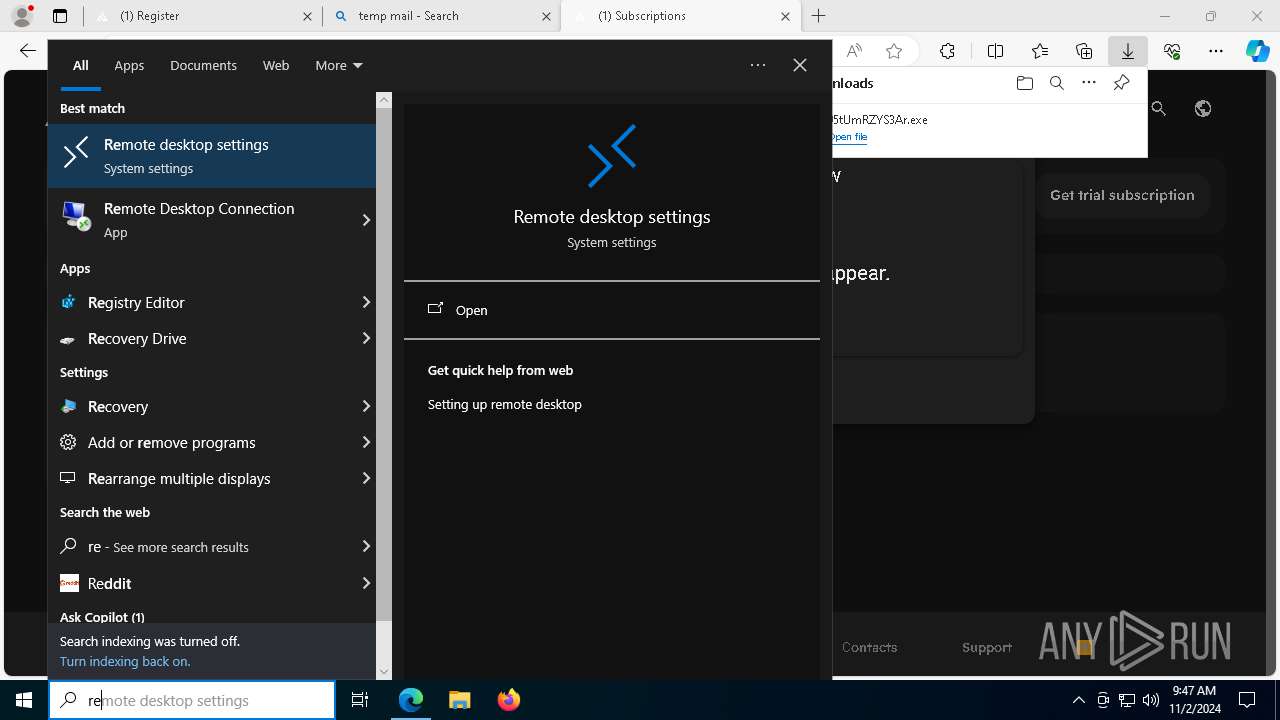The width and height of the screenshot is (1280, 720).
Task: Click Read aloud icon in address bar
Action: tap(854, 51)
